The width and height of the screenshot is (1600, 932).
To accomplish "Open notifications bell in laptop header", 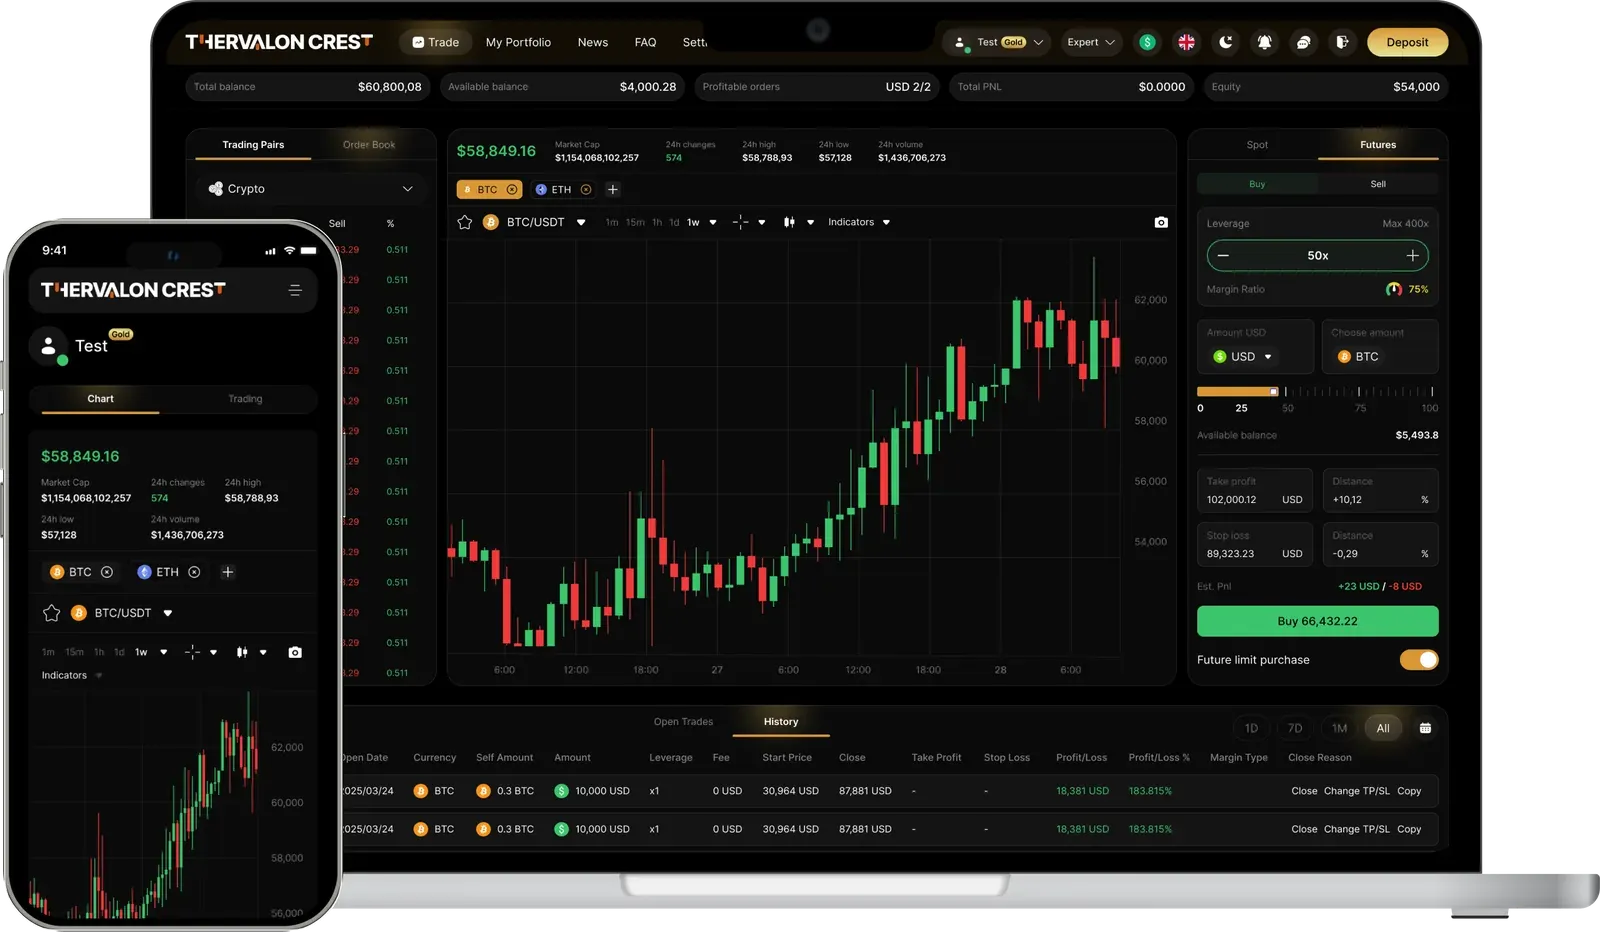I will coord(1265,42).
